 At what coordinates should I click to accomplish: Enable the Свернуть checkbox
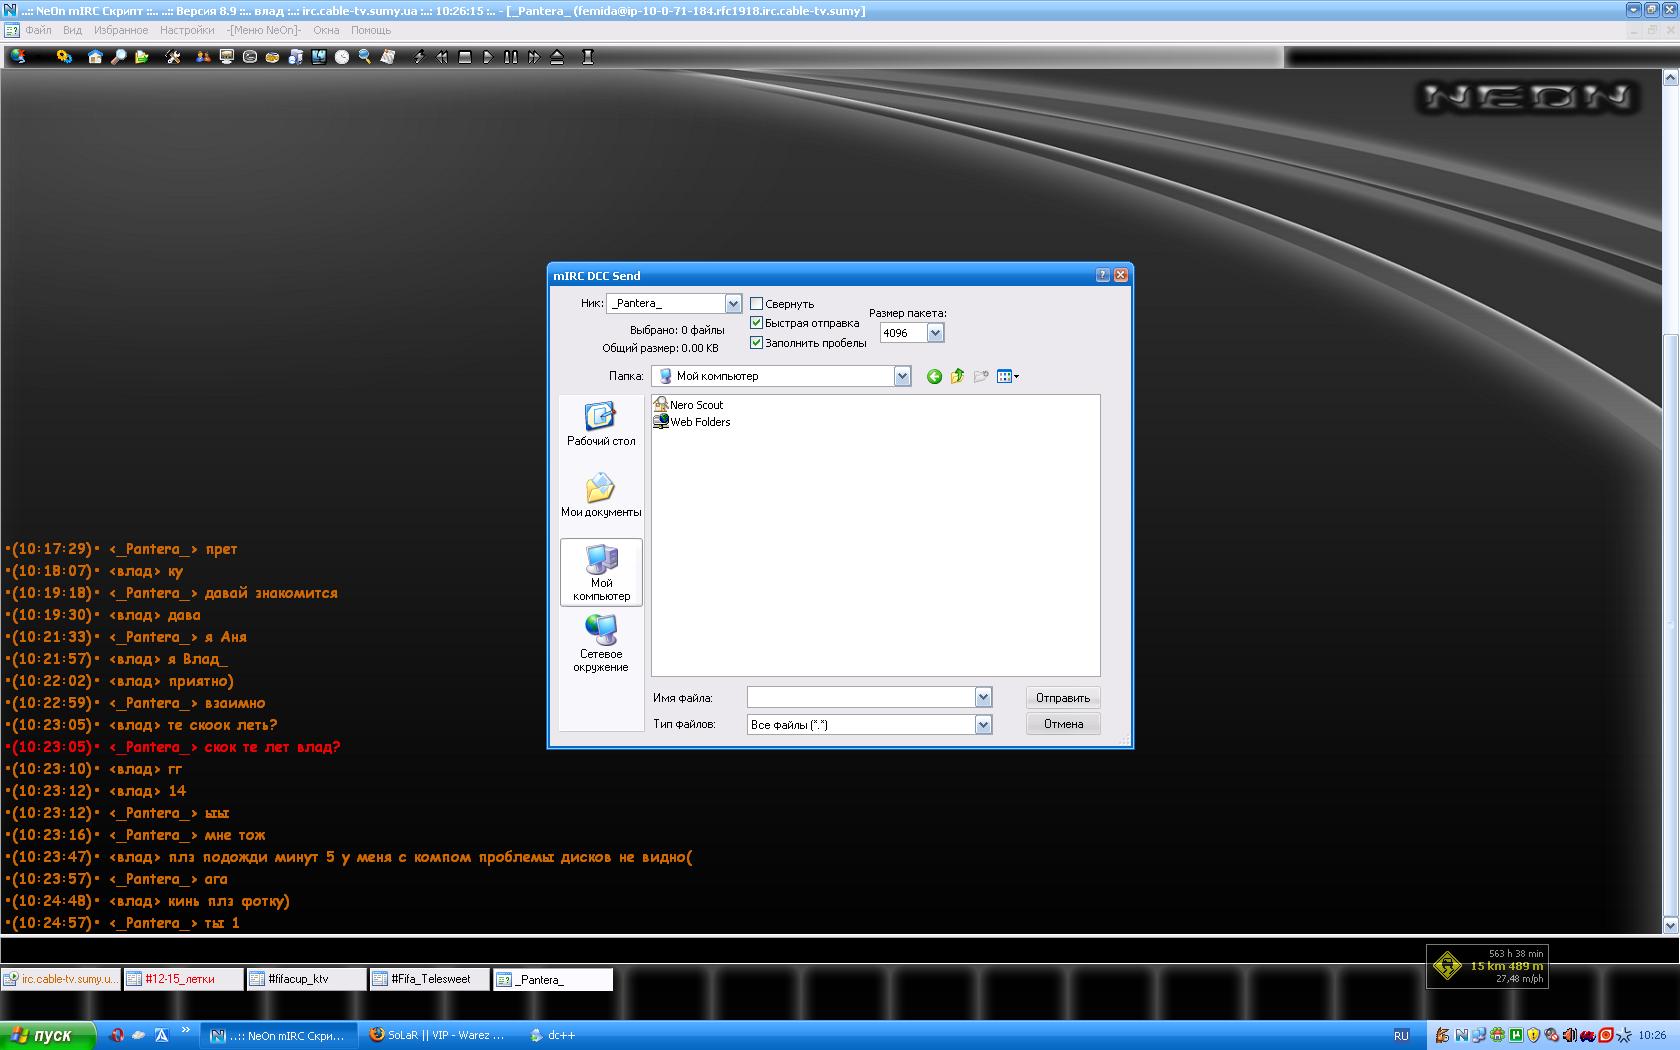pyautogui.click(x=757, y=304)
